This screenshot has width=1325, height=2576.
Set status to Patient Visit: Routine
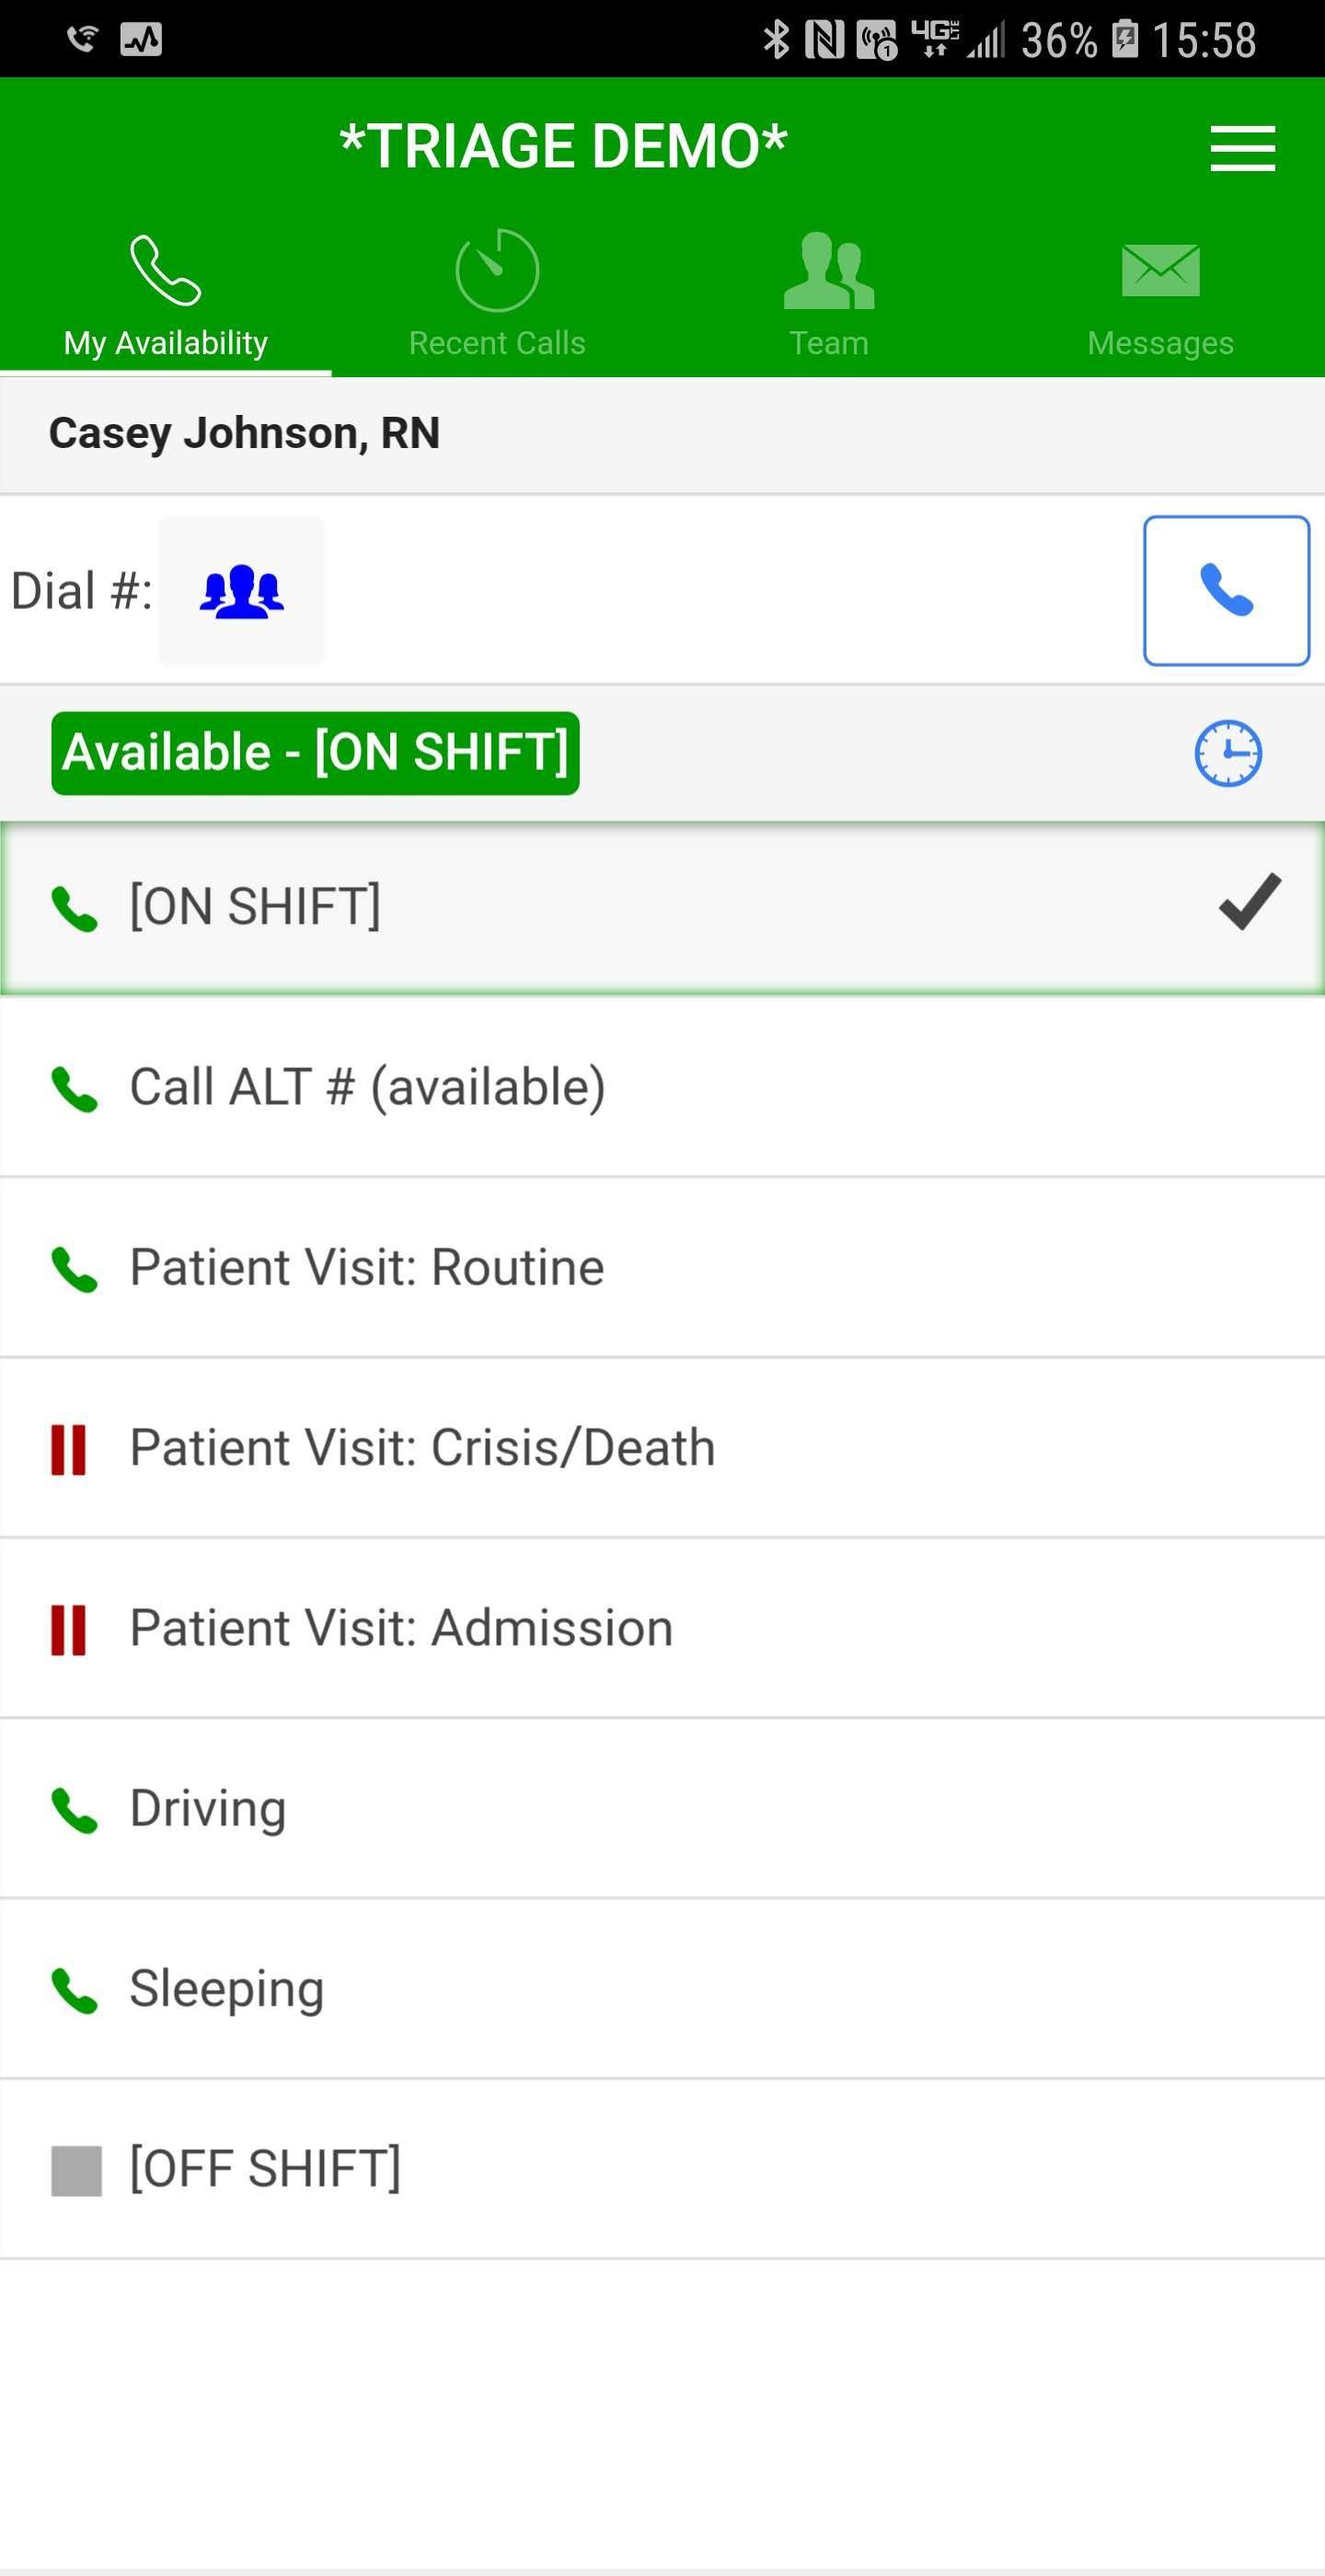click(x=660, y=1268)
